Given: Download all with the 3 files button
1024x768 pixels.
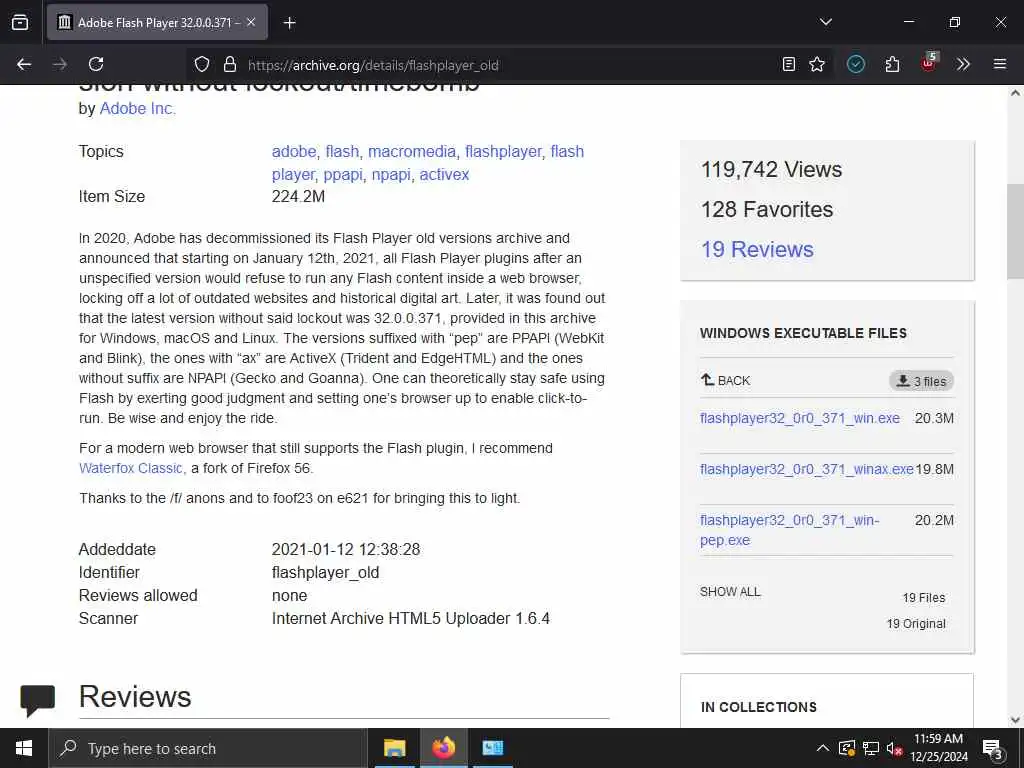Looking at the screenshot, I should coord(921,381).
